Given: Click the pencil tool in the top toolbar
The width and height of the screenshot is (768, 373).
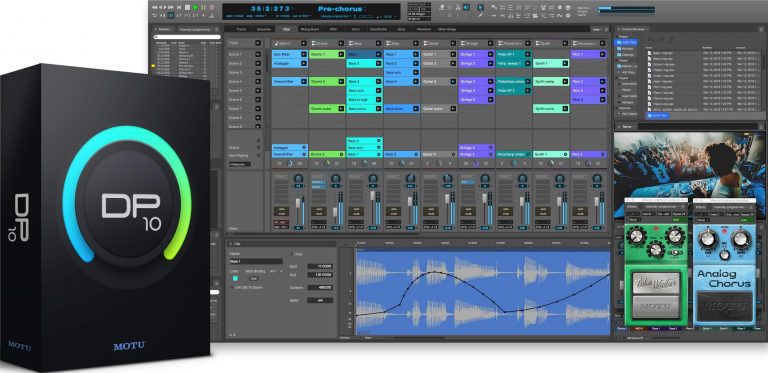Looking at the screenshot, I should coord(480,16).
